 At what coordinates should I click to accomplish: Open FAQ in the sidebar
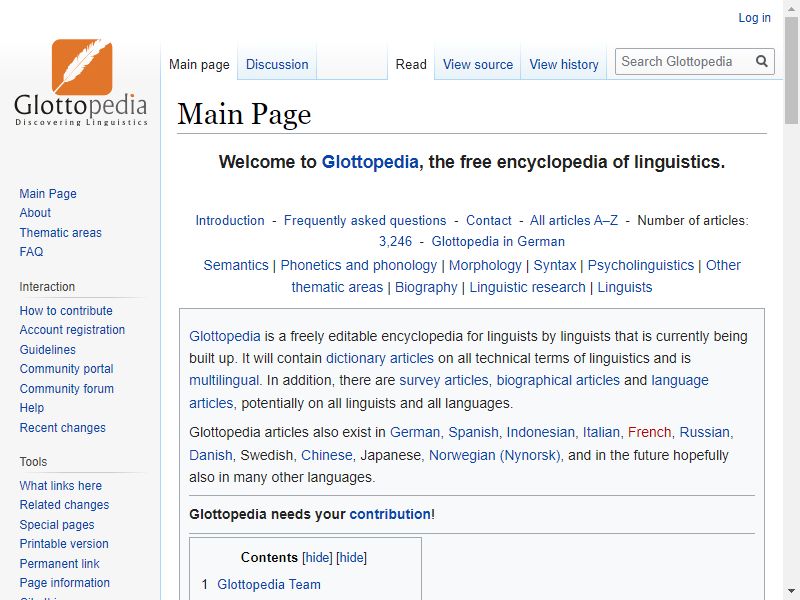click(x=31, y=252)
